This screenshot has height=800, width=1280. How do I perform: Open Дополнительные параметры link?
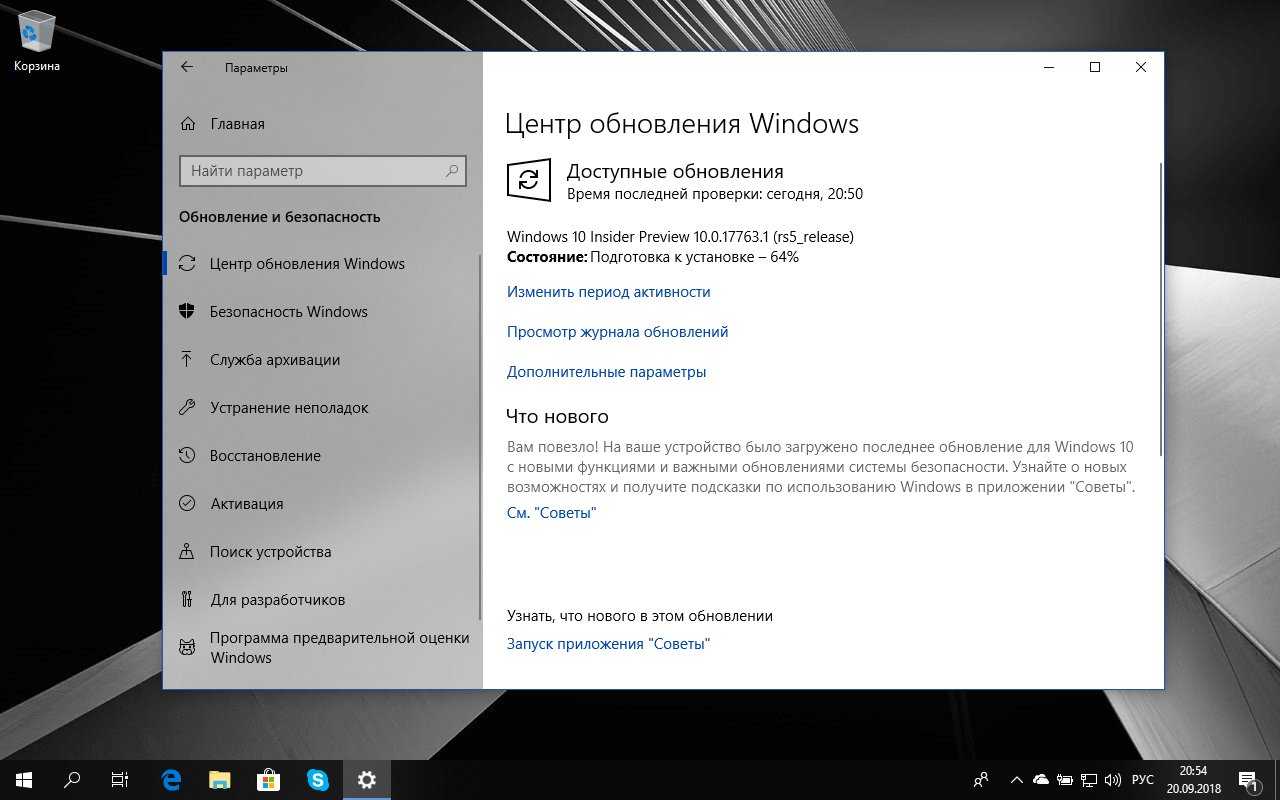click(x=606, y=372)
